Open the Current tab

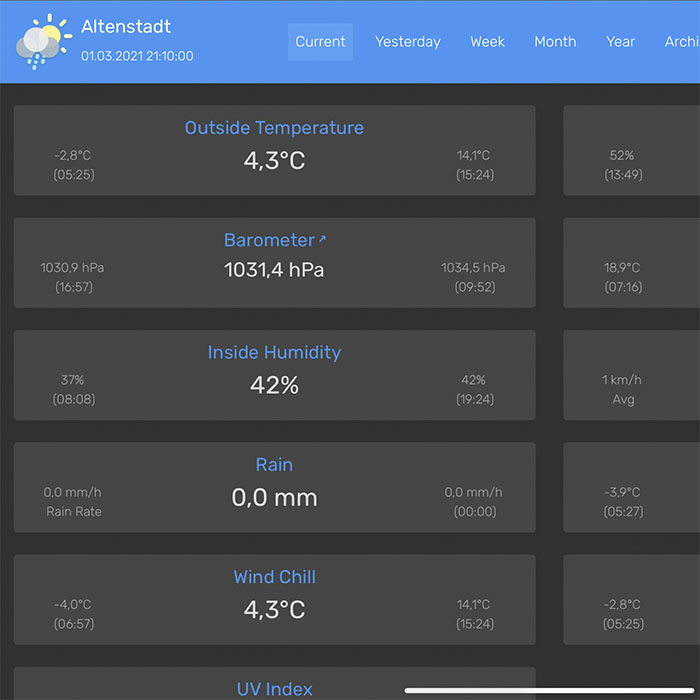tap(320, 42)
